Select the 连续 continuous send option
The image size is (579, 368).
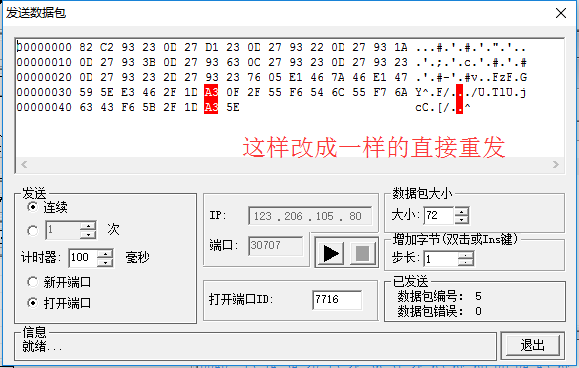click(x=33, y=207)
